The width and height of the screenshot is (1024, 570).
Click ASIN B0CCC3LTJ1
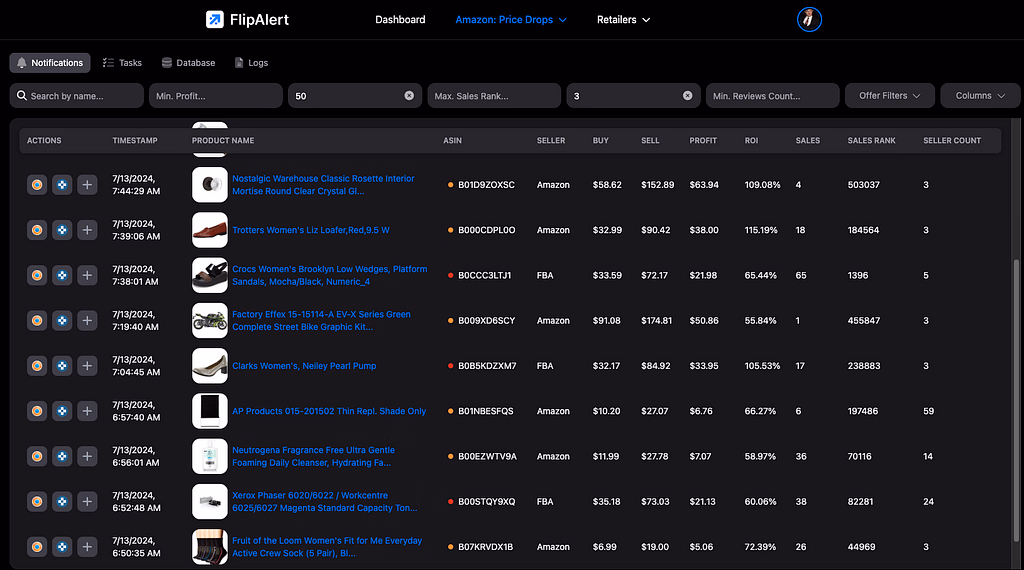[485, 276]
